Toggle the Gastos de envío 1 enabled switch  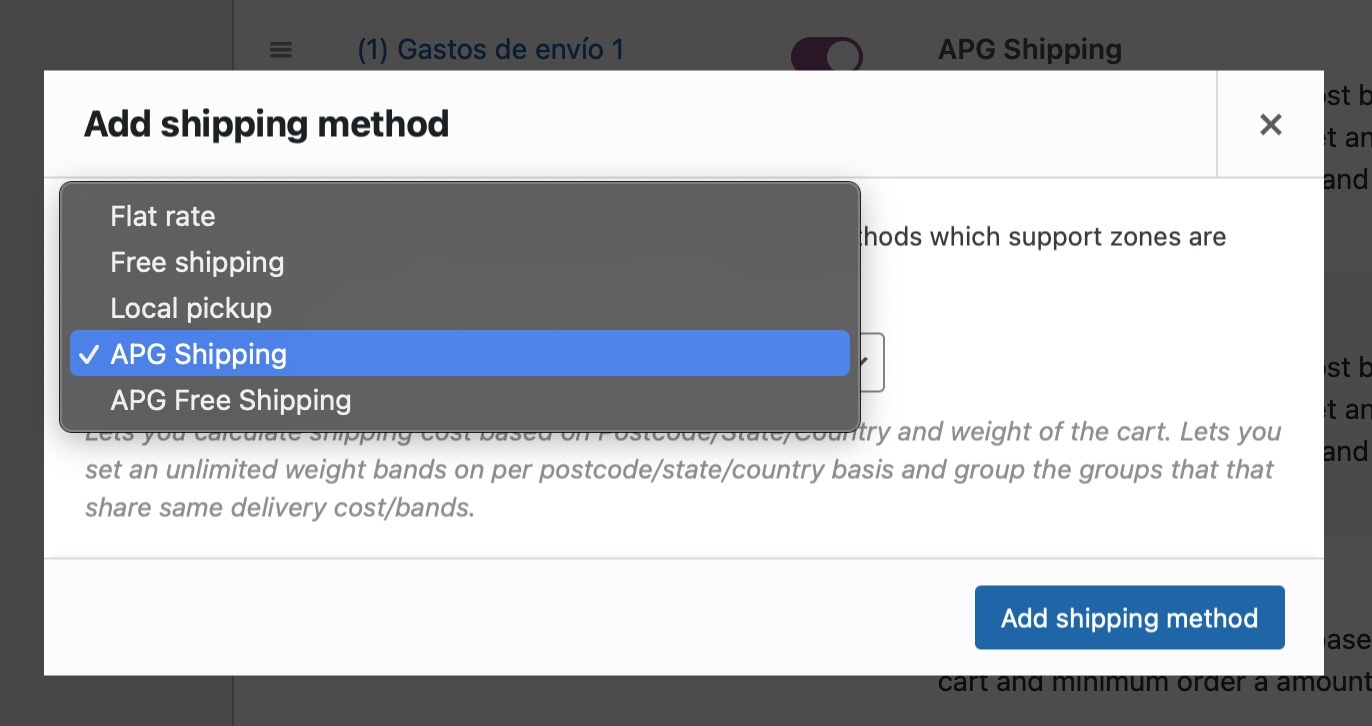point(827,54)
